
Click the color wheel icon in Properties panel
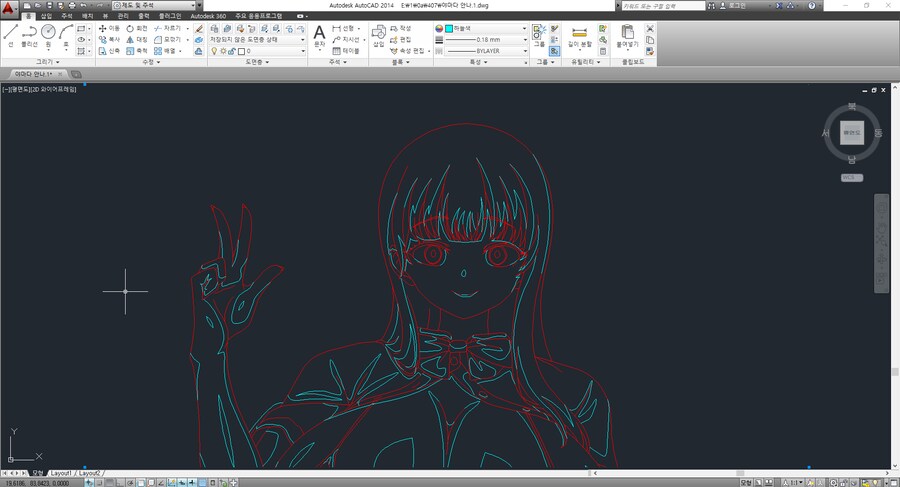(439, 28)
